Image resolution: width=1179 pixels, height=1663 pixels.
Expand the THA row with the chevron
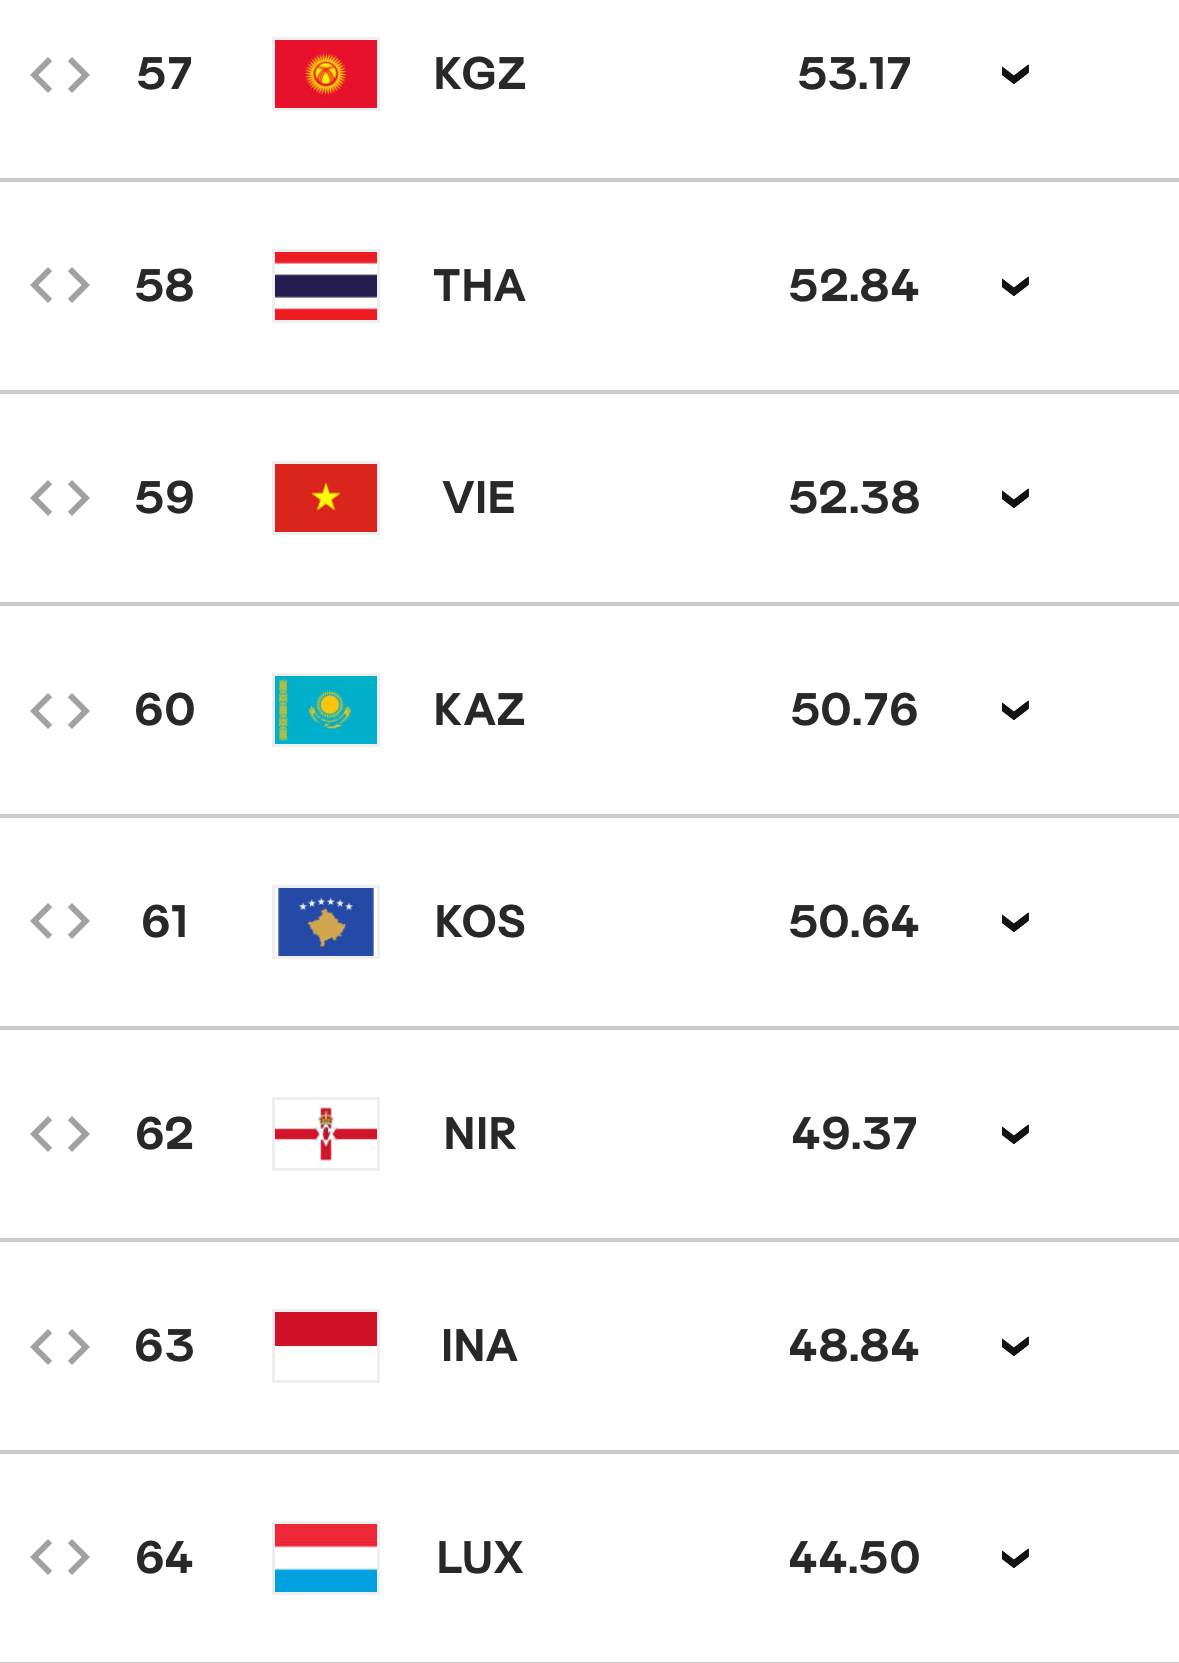(1015, 287)
